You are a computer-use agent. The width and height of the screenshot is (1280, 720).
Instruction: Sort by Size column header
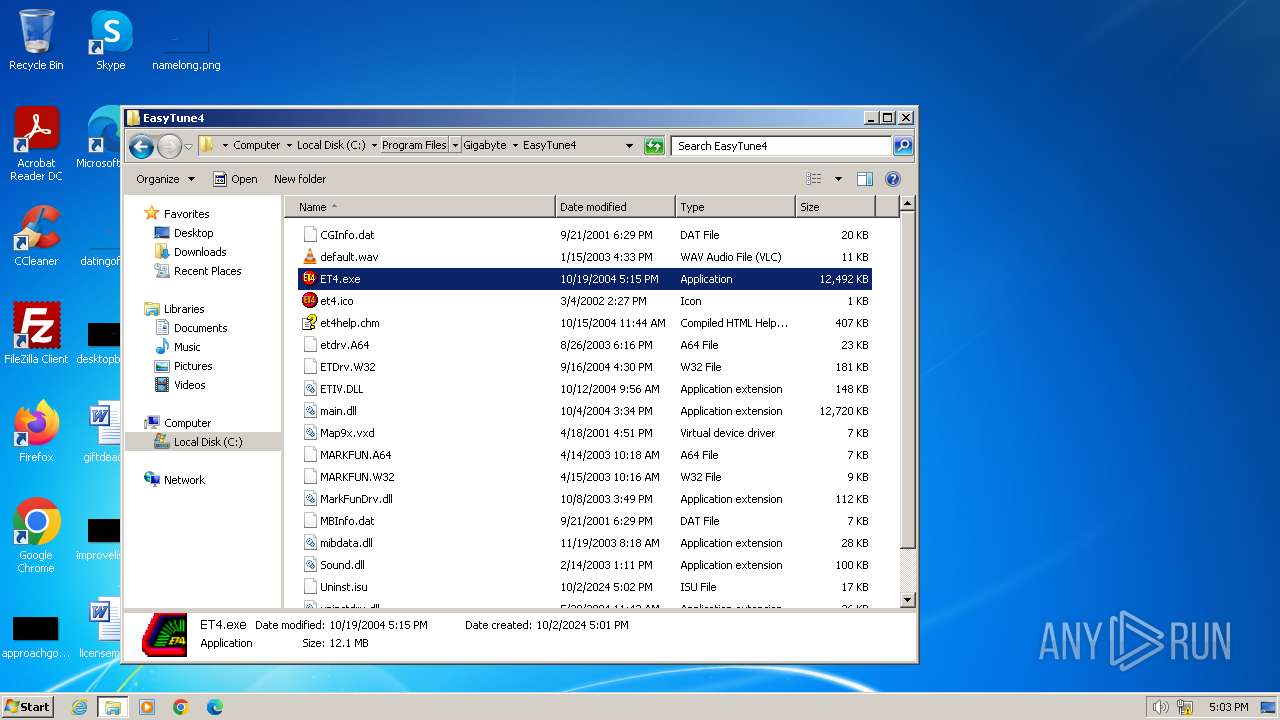pyautogui.click(x=835, y=207)
